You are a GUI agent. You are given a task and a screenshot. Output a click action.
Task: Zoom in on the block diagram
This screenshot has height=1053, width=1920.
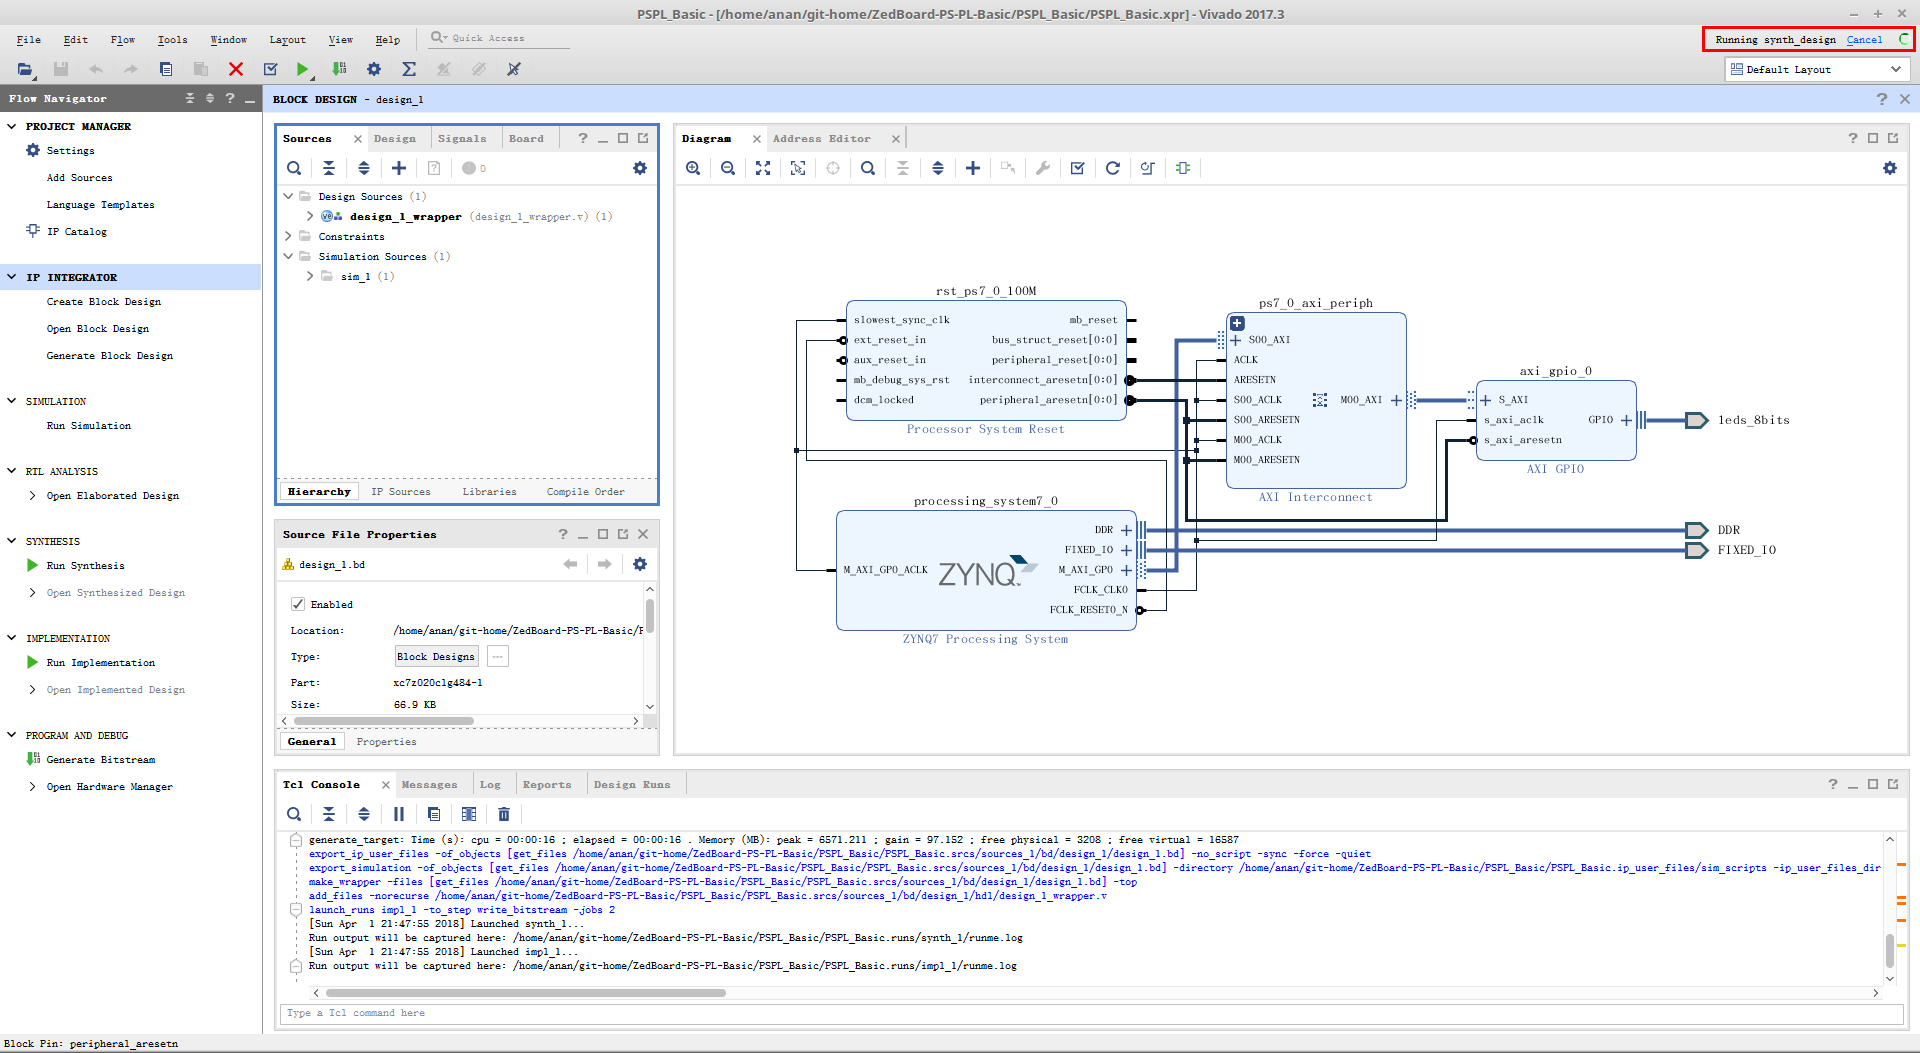pos(693,168)
